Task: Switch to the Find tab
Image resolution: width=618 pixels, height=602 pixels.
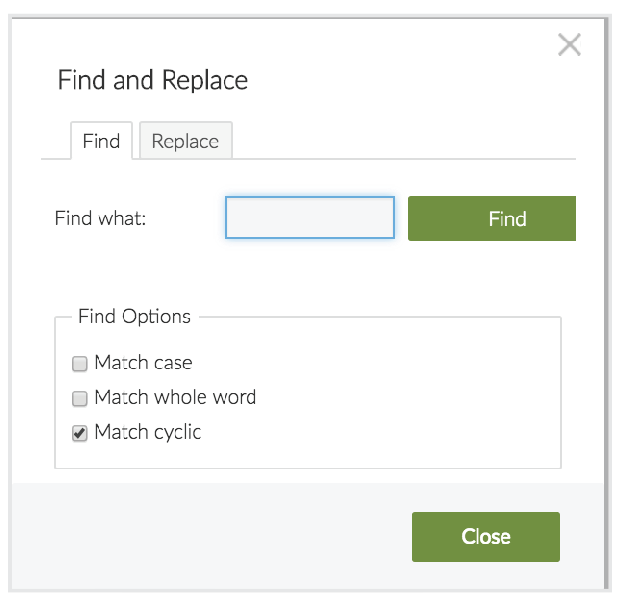Action: pyautogui.click(x=101, y=141)
